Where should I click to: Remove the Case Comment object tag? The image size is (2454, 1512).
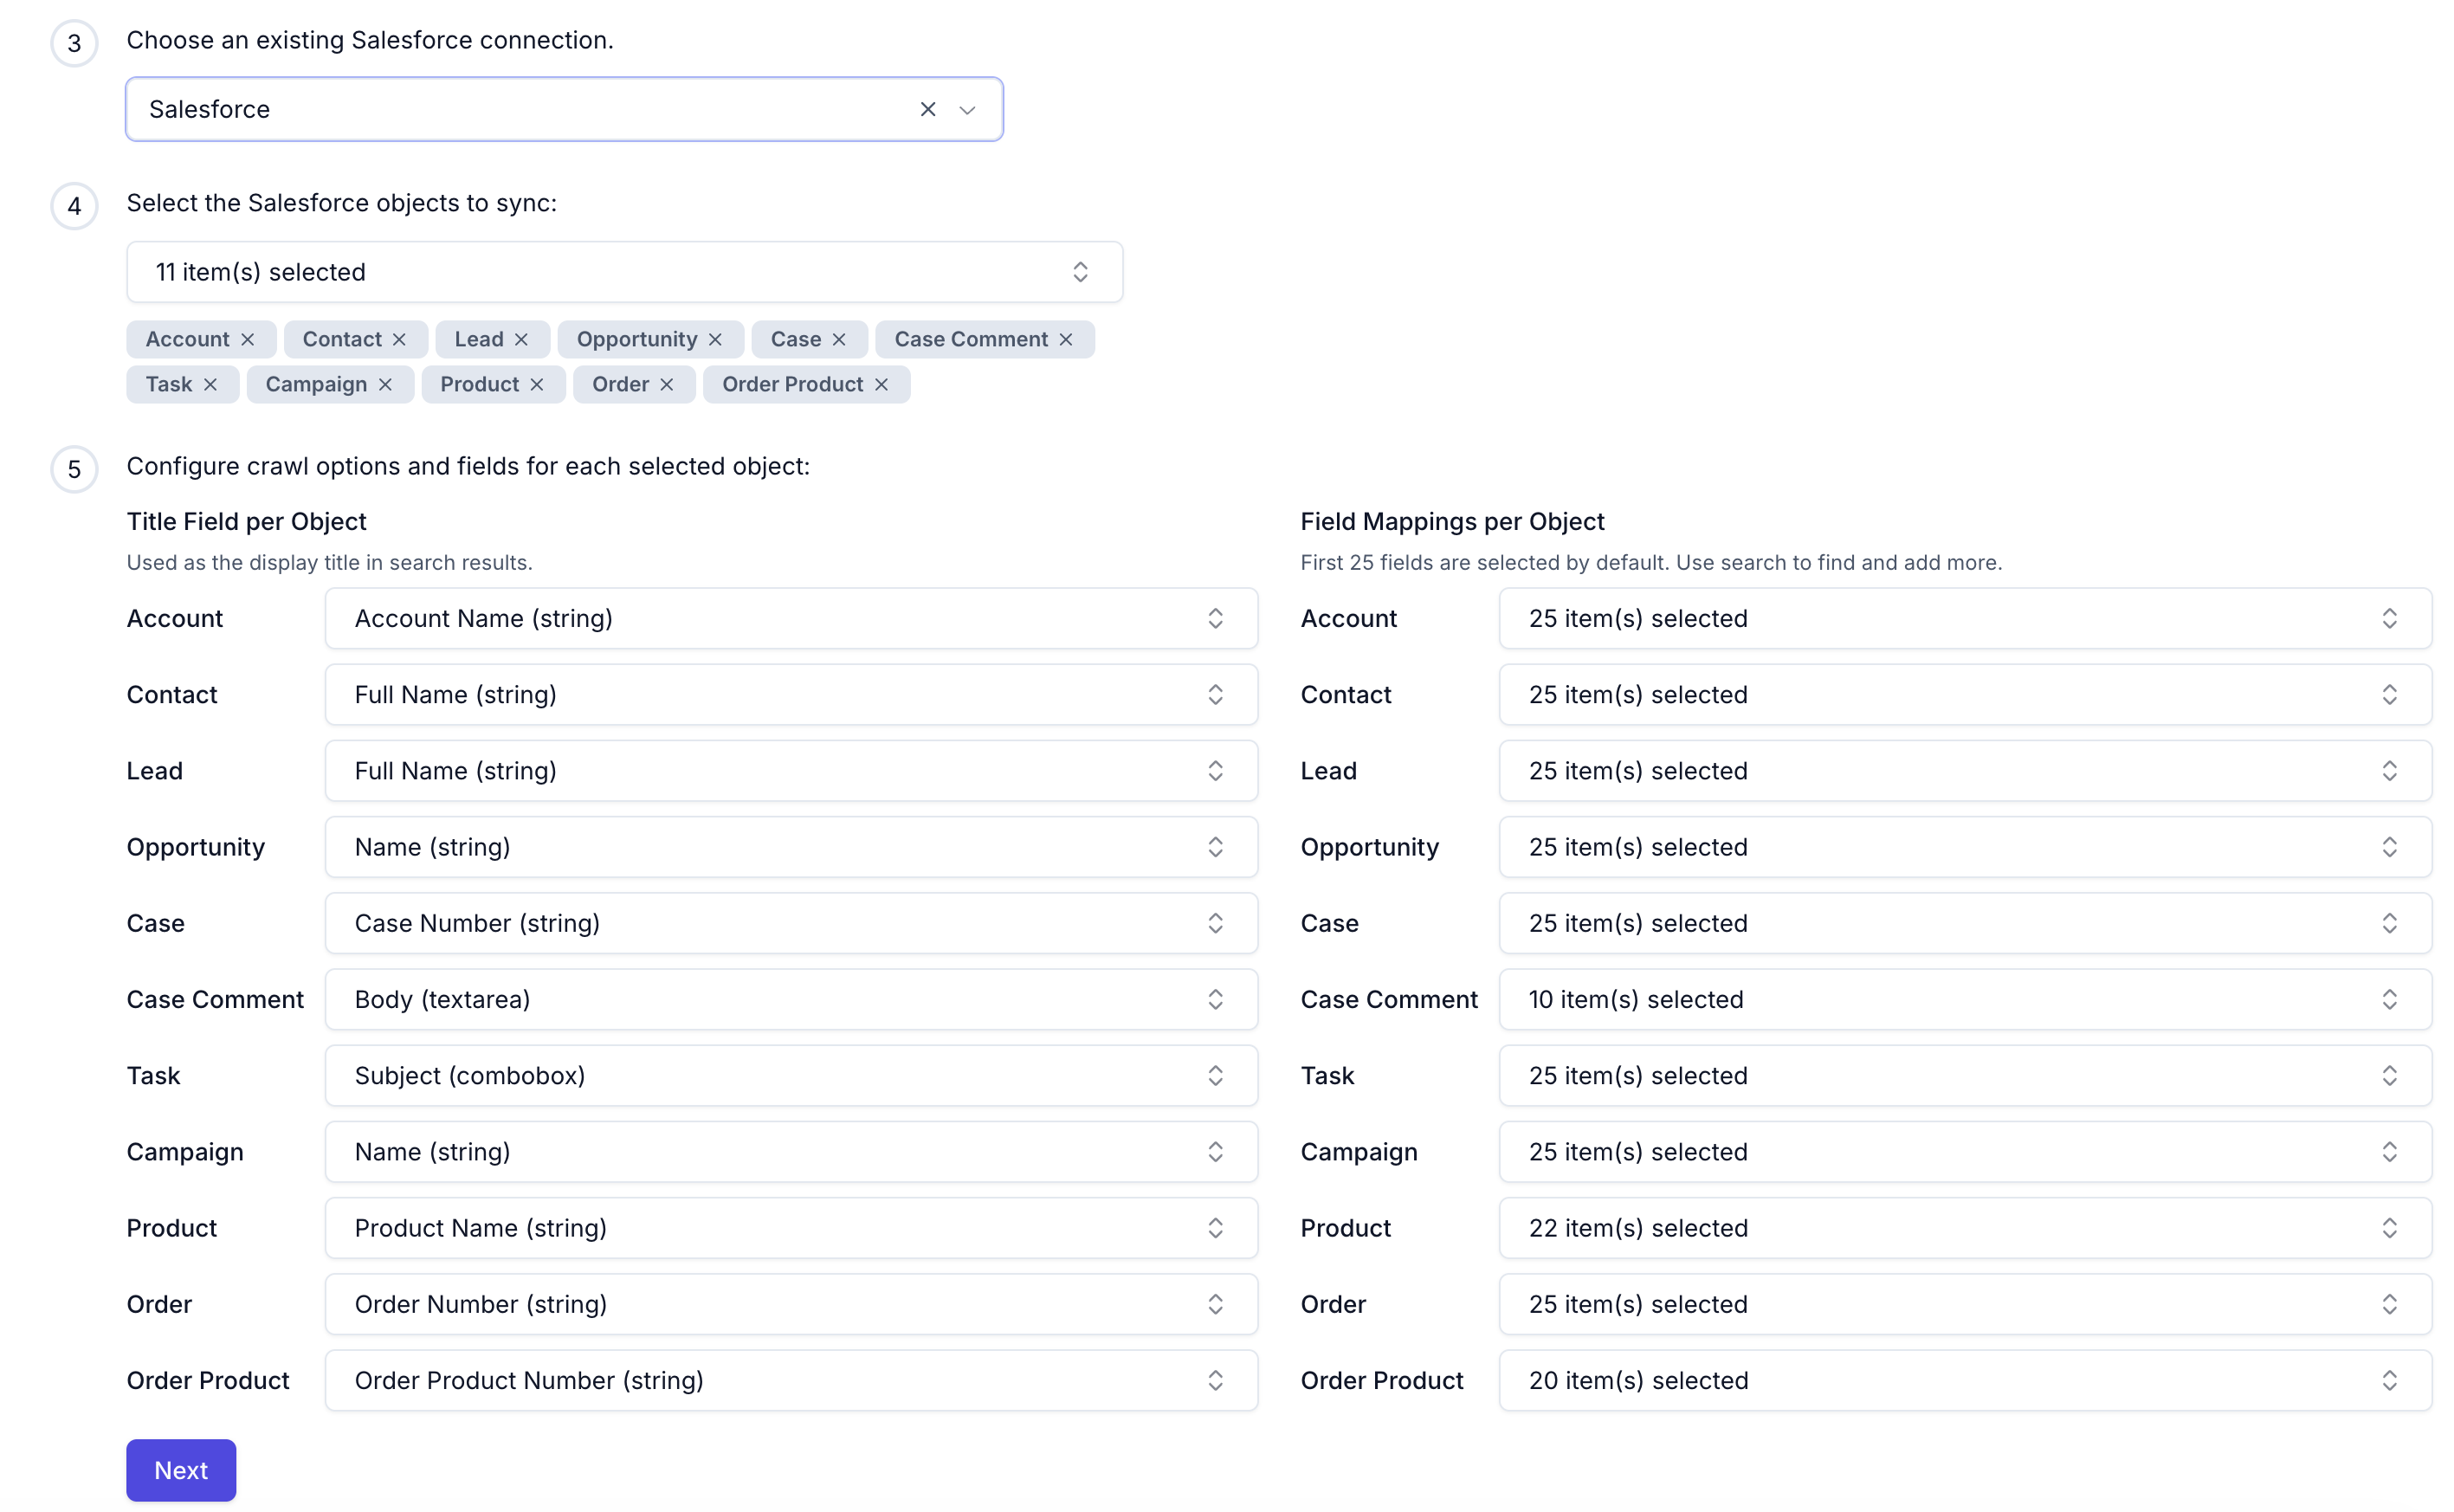point(1066,339)
